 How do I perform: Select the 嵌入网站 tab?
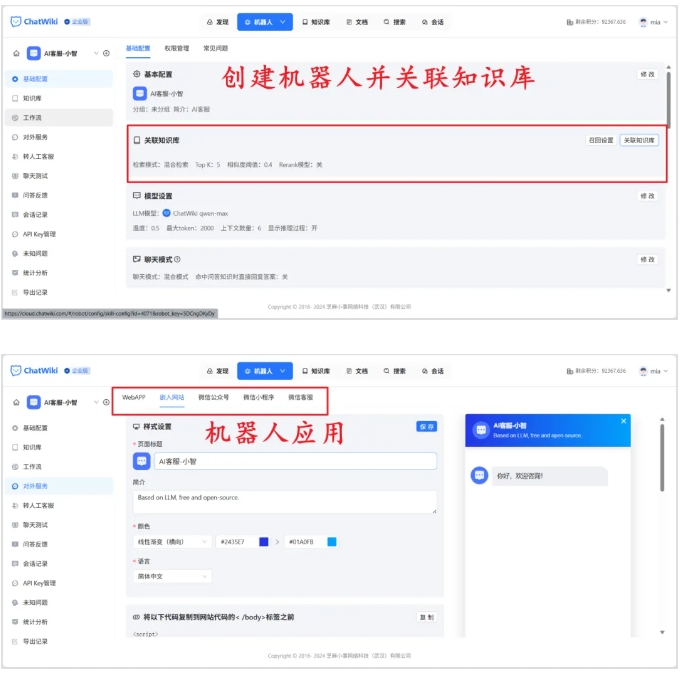[x=172, y=397]
